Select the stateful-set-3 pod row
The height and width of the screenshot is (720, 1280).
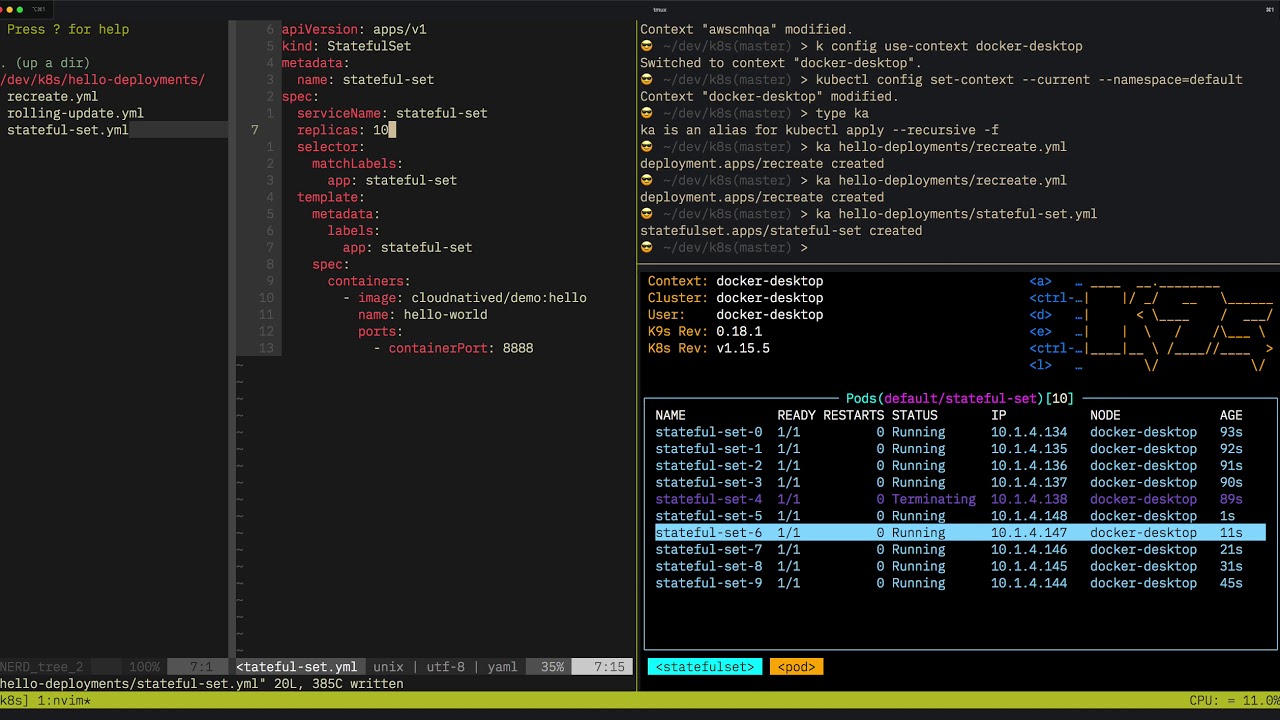960,482
